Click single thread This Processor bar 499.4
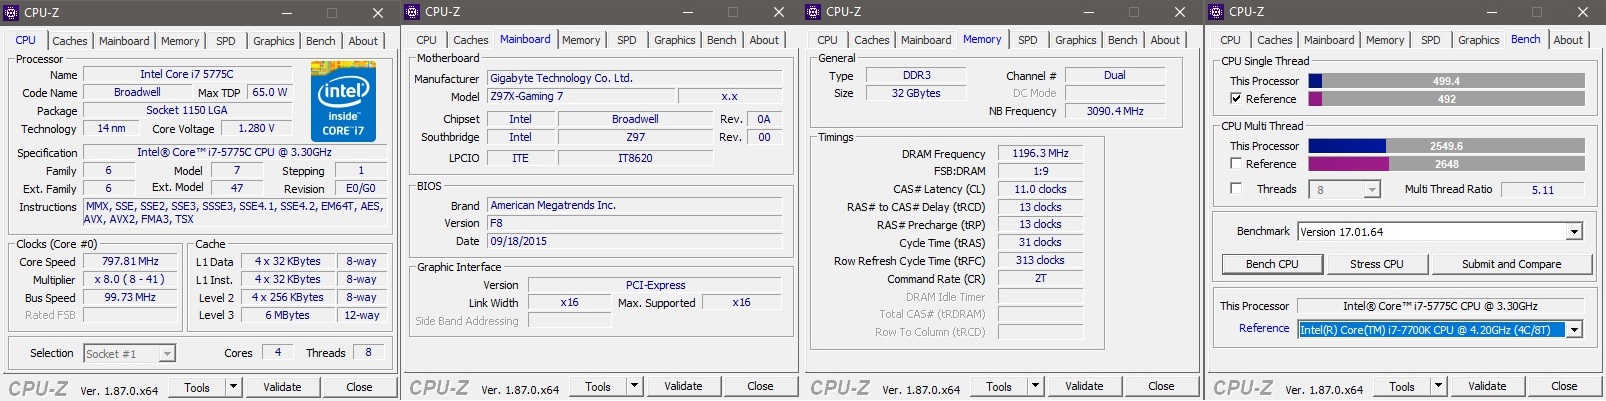Viewport: 1606px width, 401px height. (1446, 81)
